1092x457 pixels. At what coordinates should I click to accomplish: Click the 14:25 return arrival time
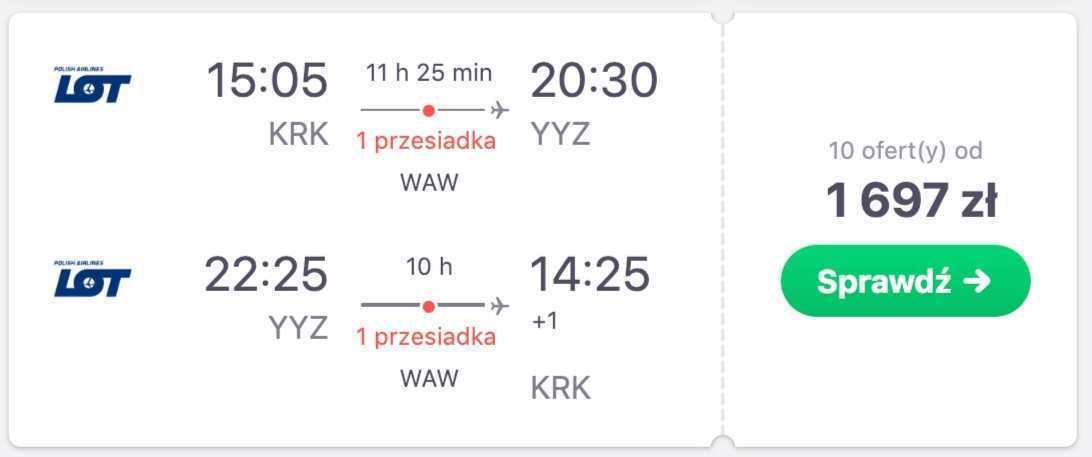click(591, 274)
